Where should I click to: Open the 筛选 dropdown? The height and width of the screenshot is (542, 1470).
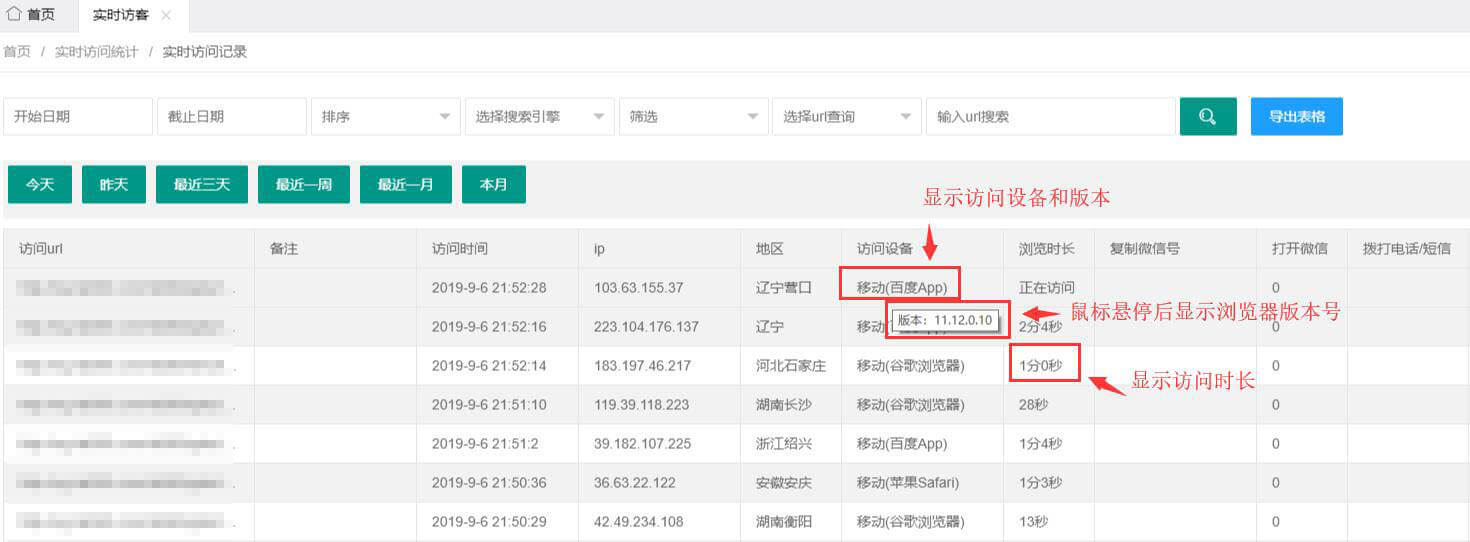point(692,117)
